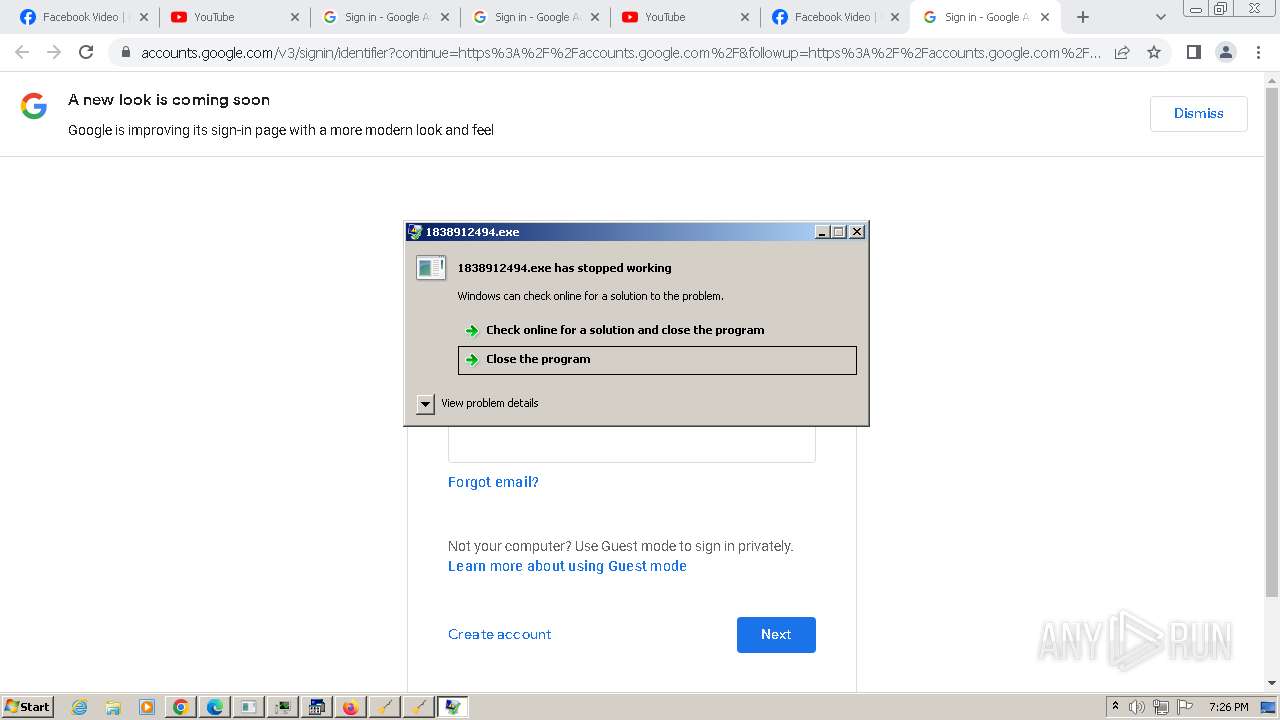Open Learn more about using Guest mode
The height and width of the screenshot is (720, 1280).
tap(567, 566)
